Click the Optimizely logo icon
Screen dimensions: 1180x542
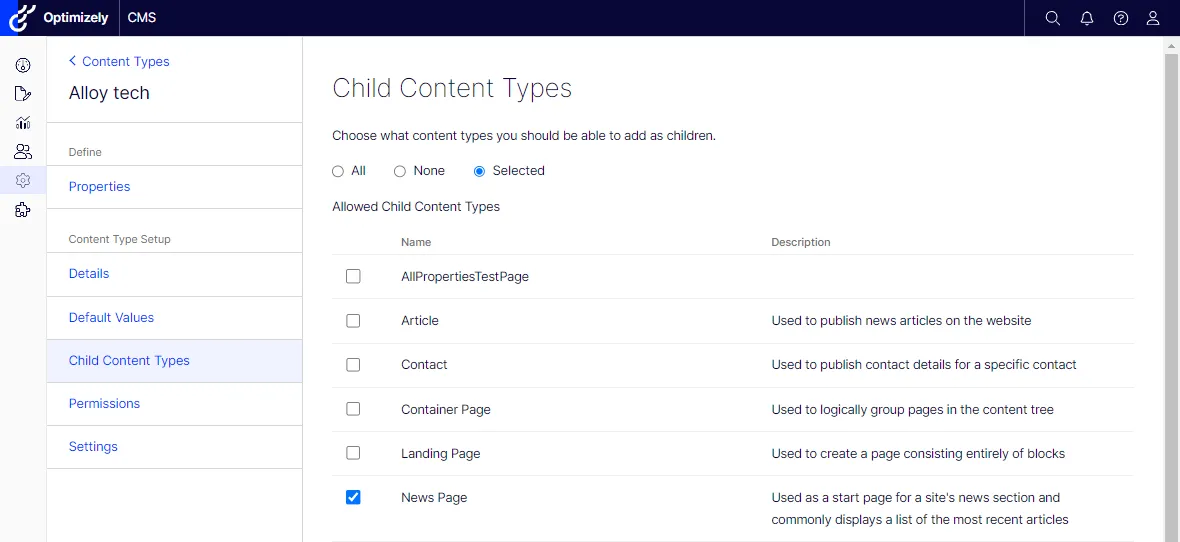(x=21, y=17)
